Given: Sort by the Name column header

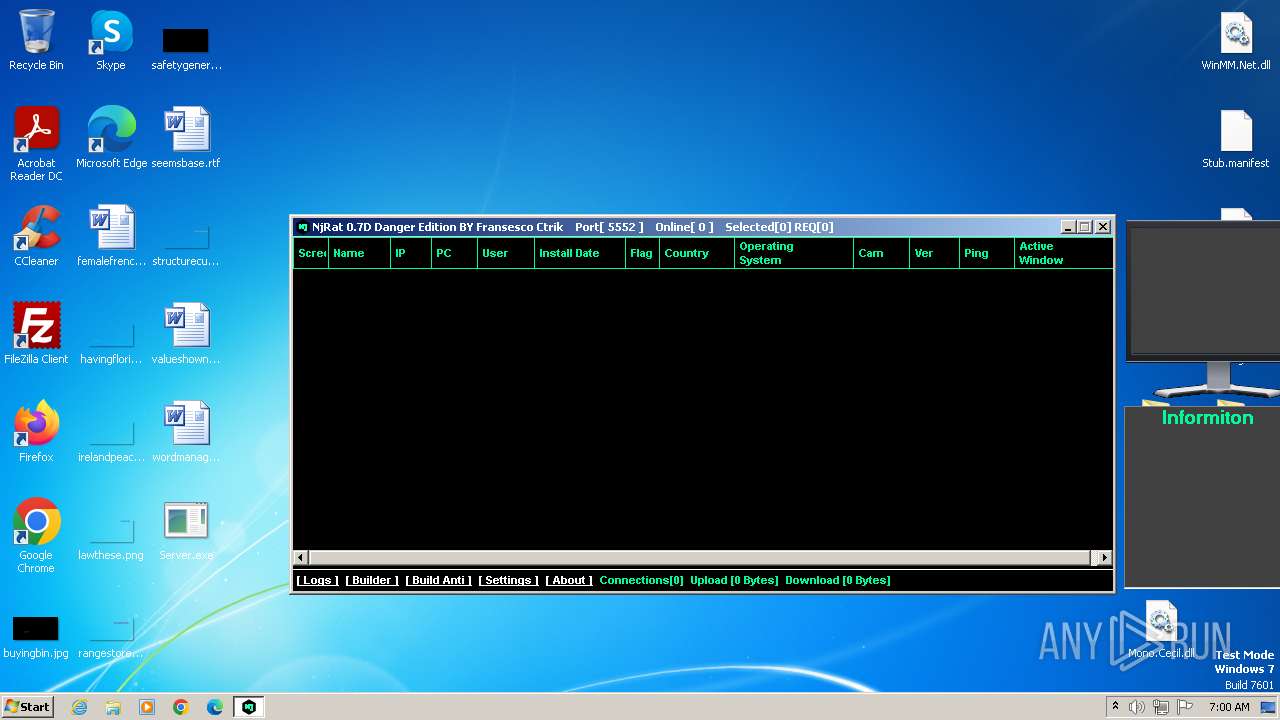Looking at the screenshot, I should coord(359,253).
